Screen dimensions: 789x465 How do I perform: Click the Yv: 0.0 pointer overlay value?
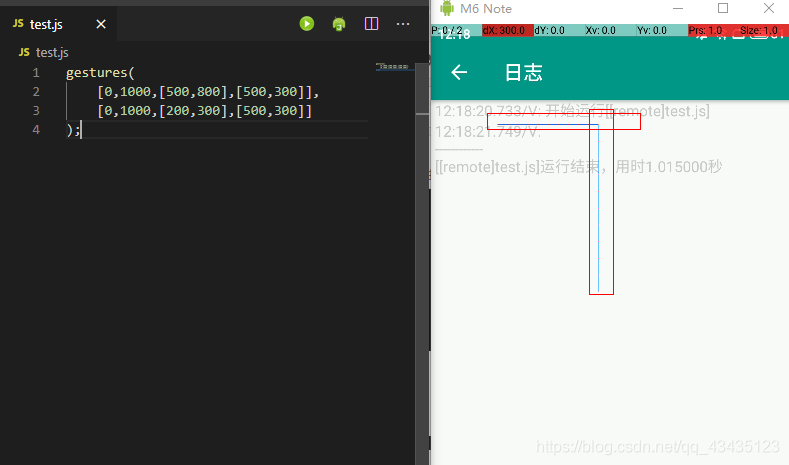tap(652, 30)
